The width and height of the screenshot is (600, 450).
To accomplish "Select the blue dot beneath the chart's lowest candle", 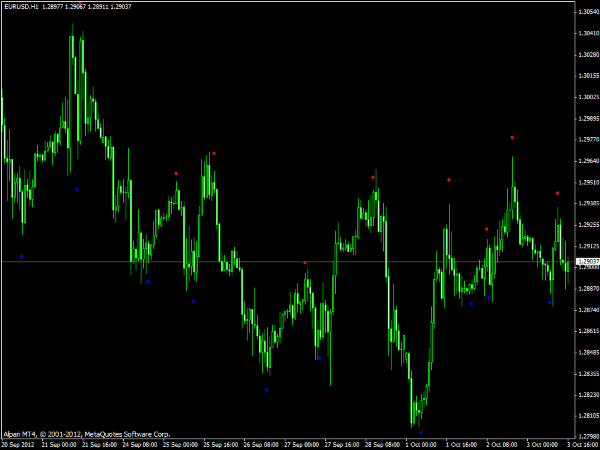I will tap(421, 432).
